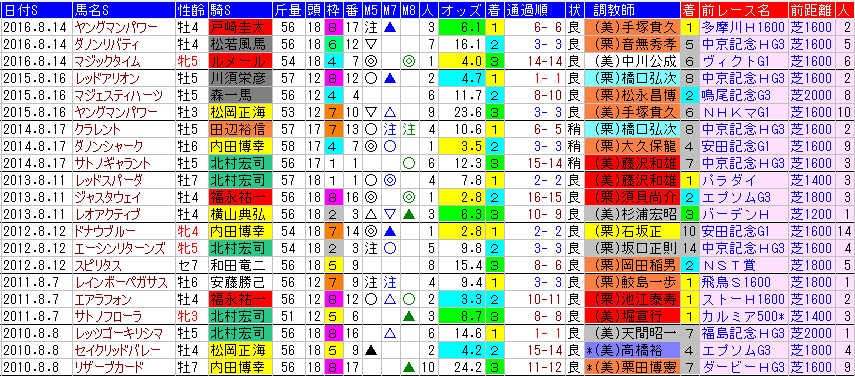Click the 前距離 column header

point(813,10)
